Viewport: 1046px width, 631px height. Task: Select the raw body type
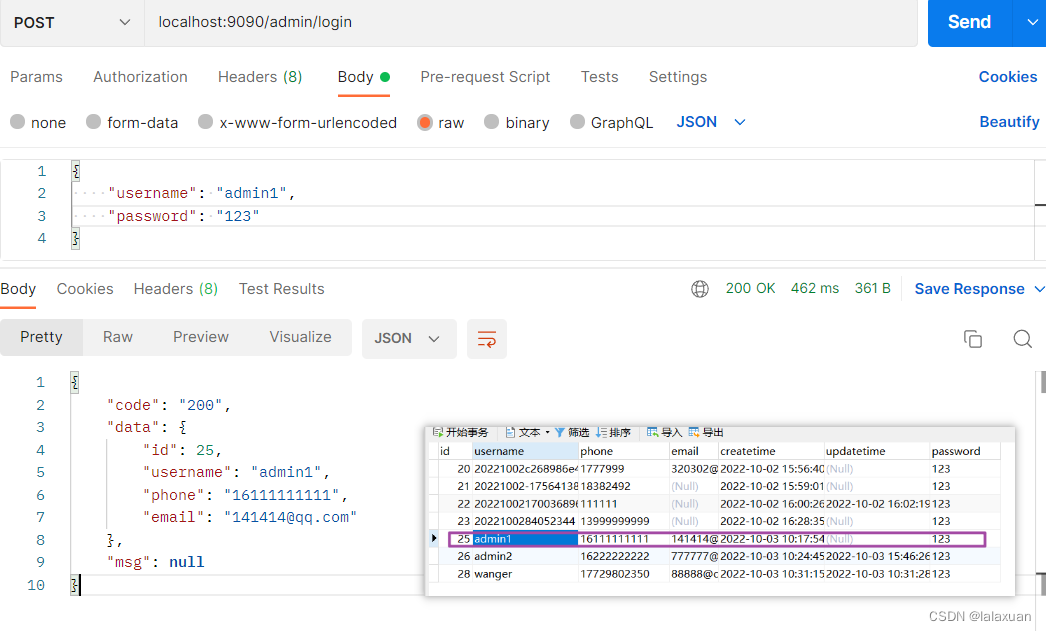click(440, 122)
